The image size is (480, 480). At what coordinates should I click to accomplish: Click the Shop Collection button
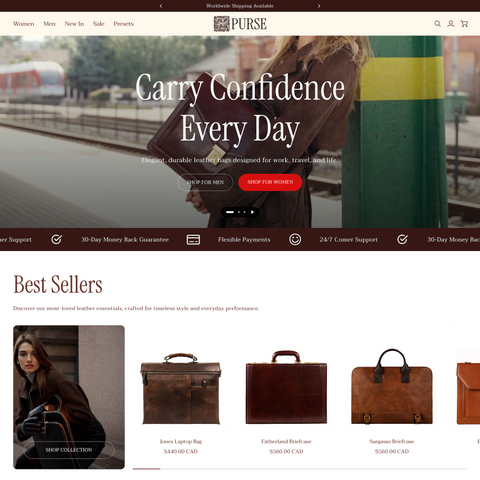69,450
